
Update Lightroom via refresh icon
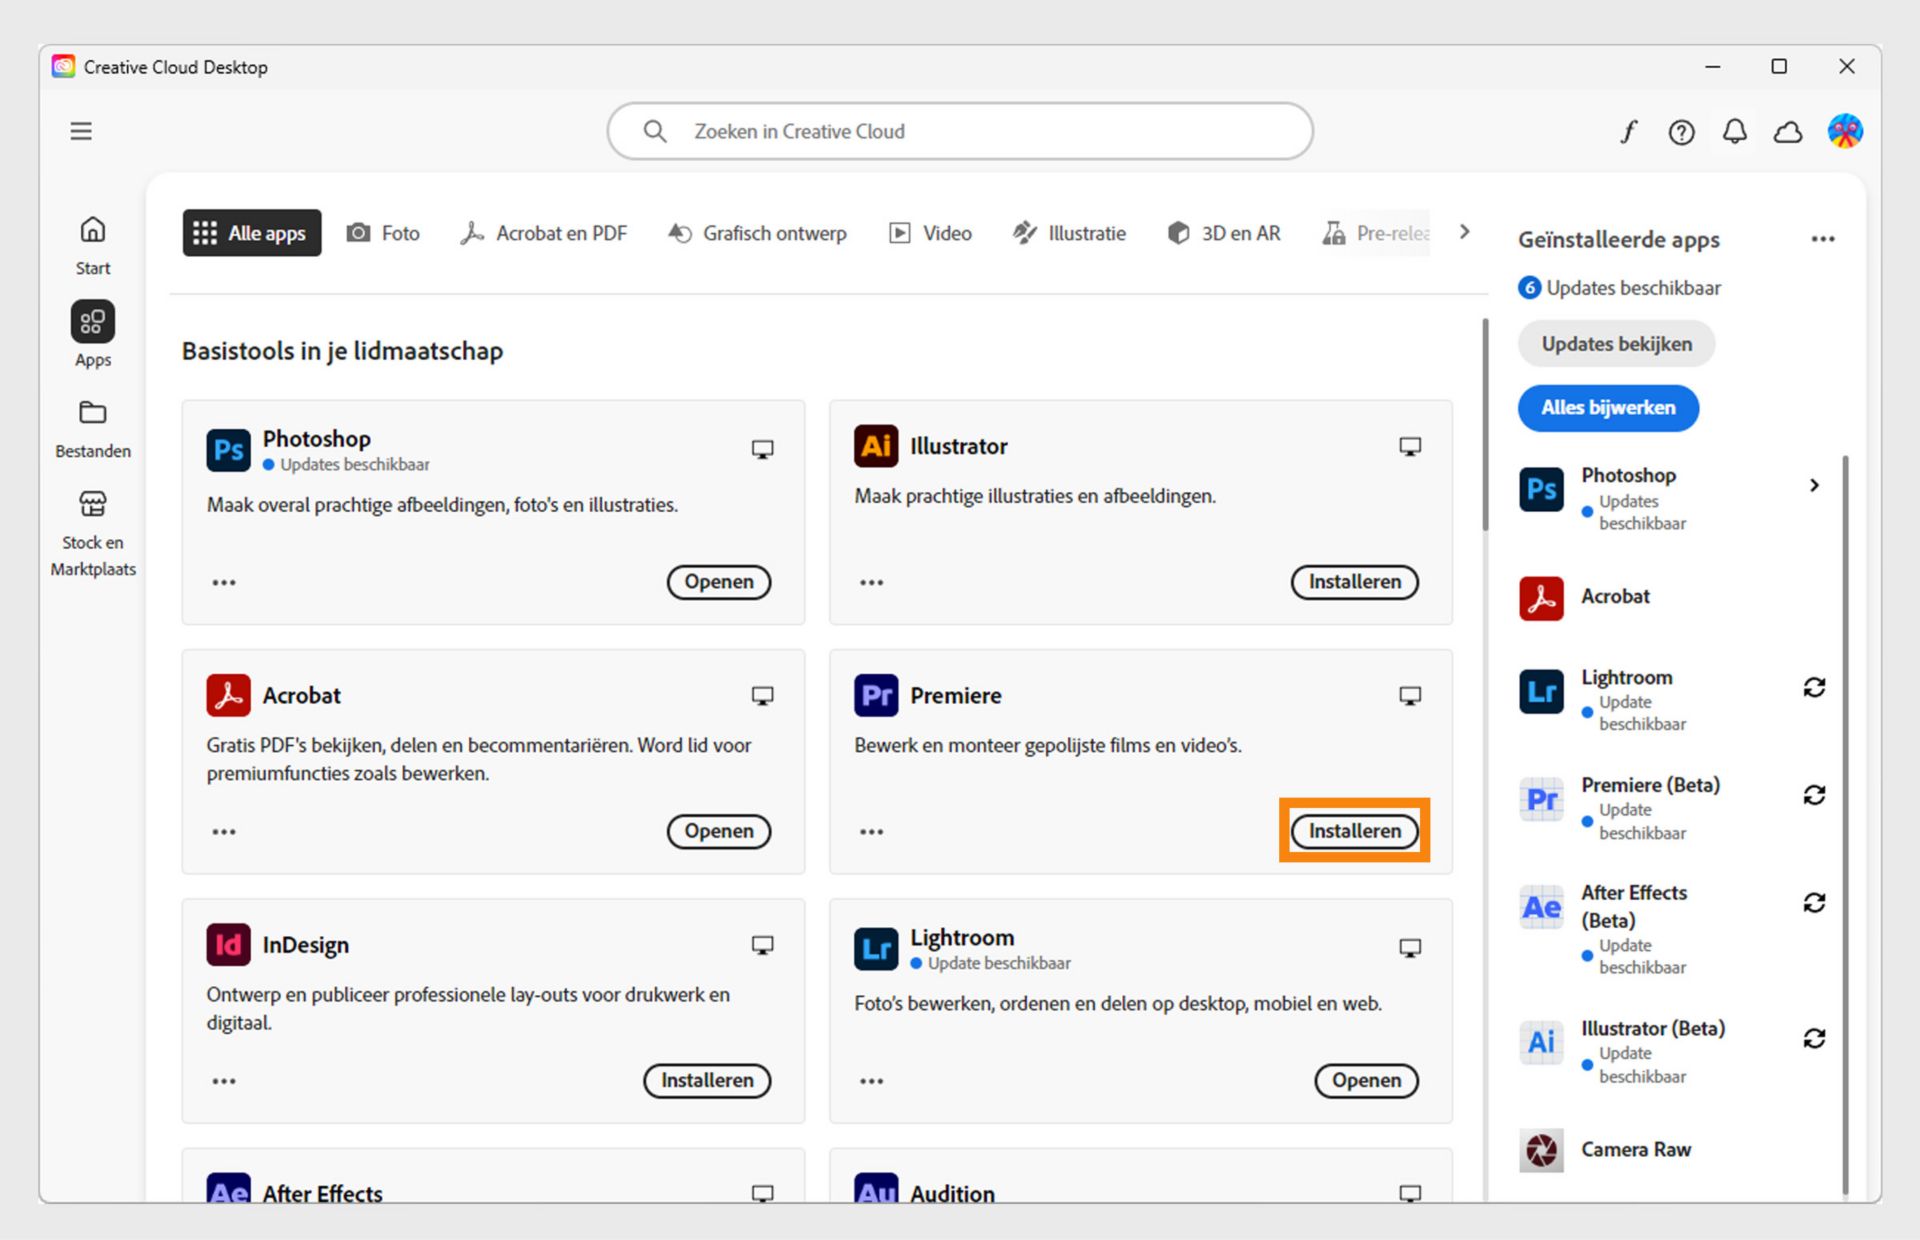pyautogui.click(x=1814, y=687)
